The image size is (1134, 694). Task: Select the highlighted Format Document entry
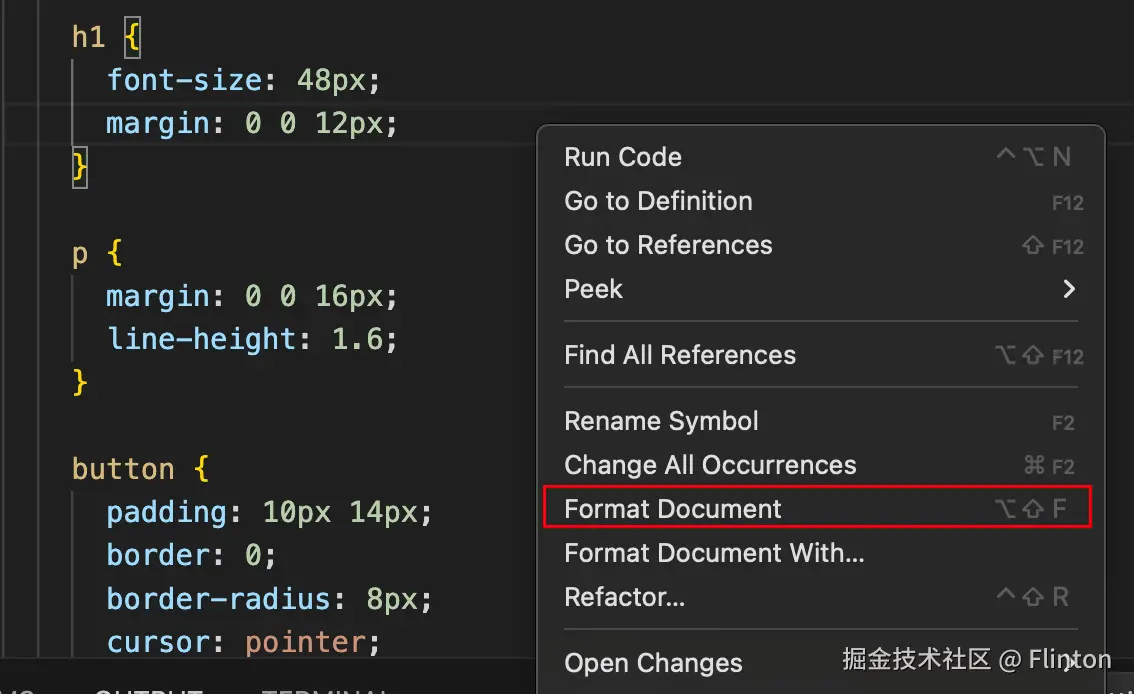(x=673, y=509)
